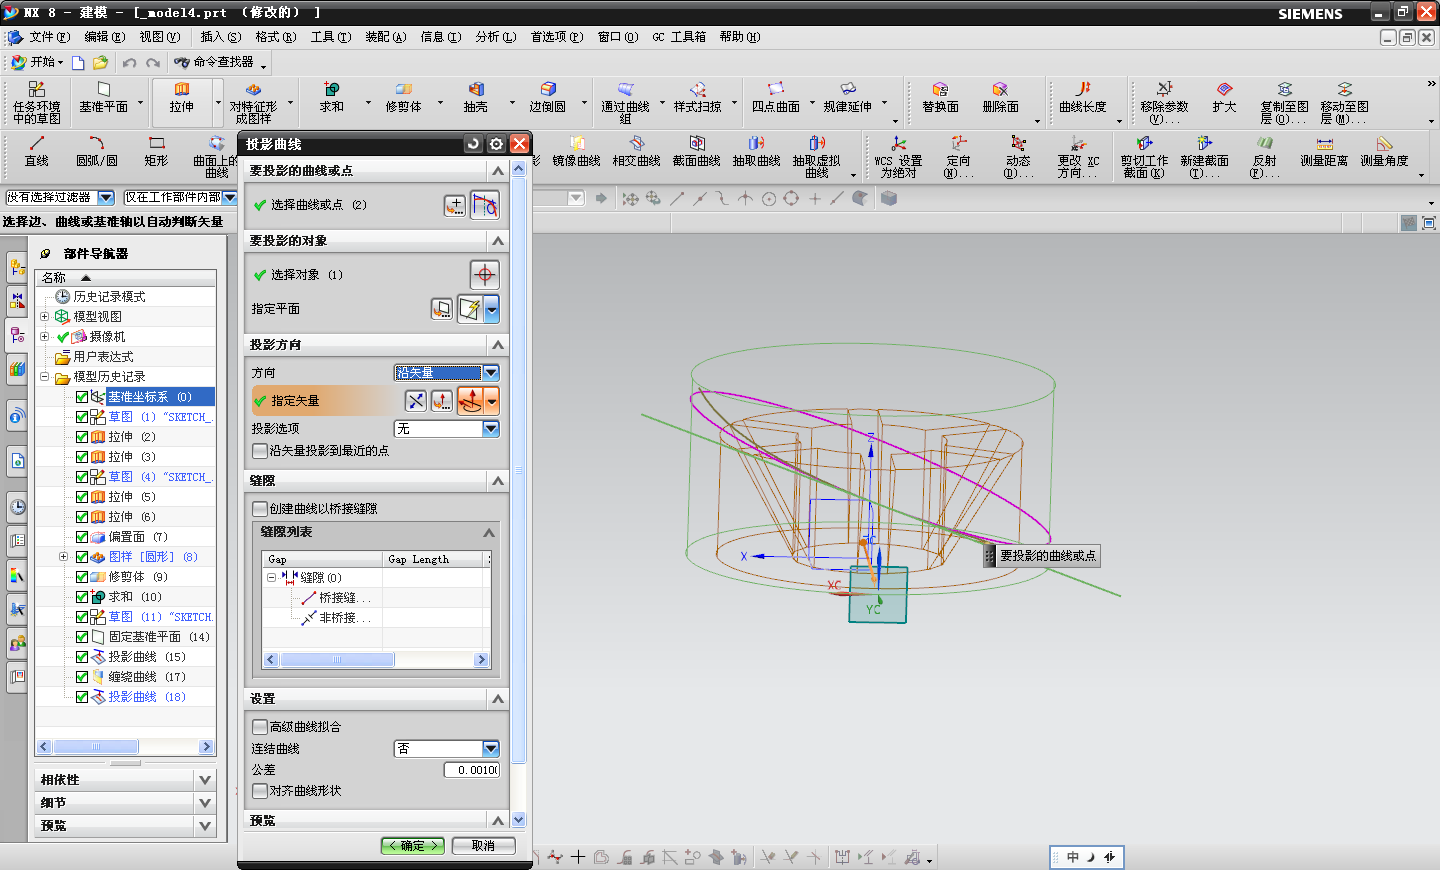Collapse the 缝隙 section
Viewport: 1440px width, 870px height.
coord(498,481)
